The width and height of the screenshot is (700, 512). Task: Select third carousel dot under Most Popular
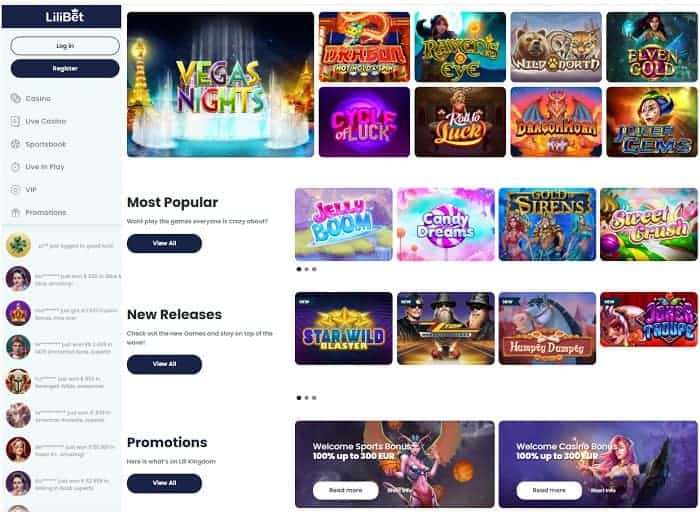pyautogui.click(x=314, y=269)
